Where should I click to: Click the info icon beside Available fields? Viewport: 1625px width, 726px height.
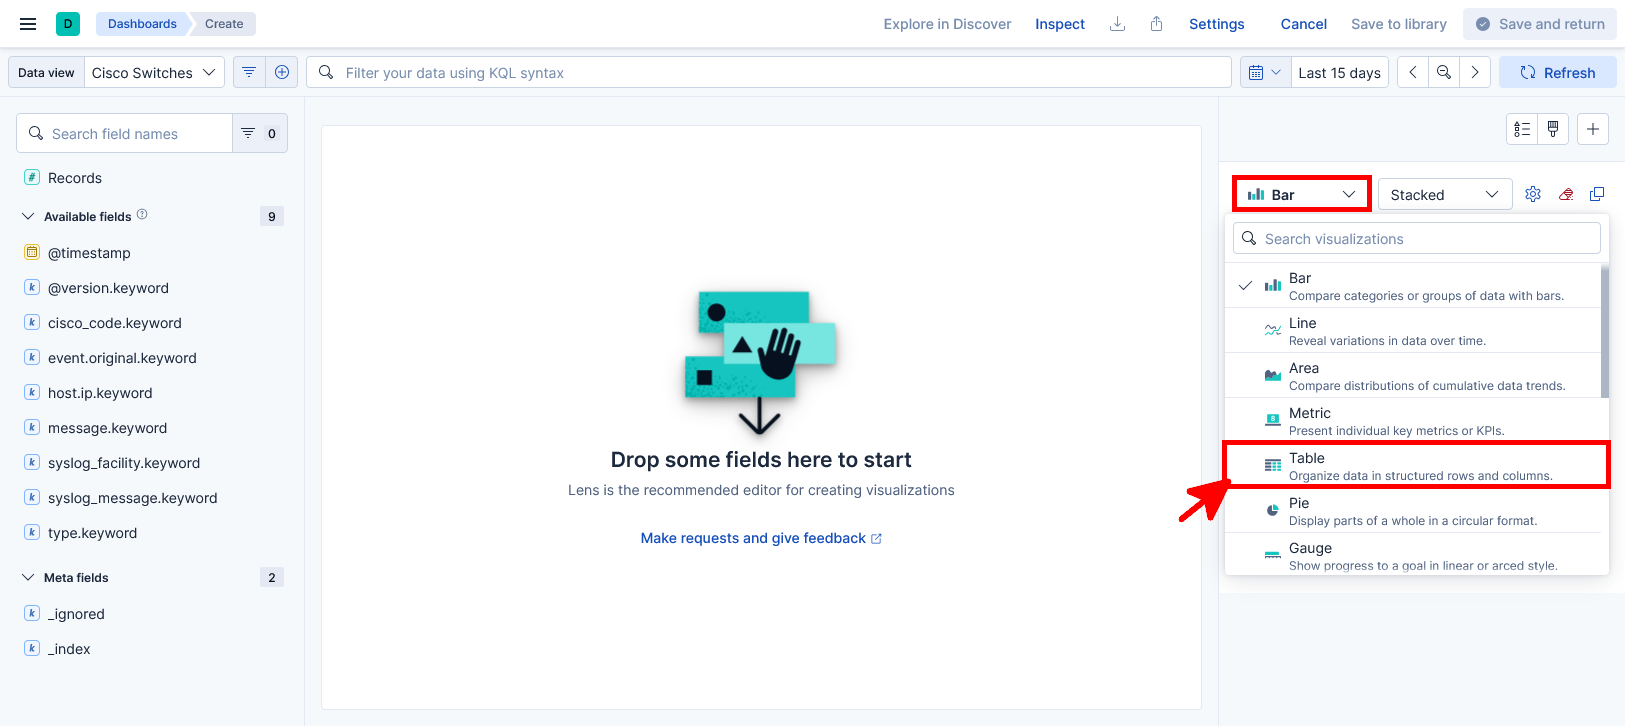(142, 215)
